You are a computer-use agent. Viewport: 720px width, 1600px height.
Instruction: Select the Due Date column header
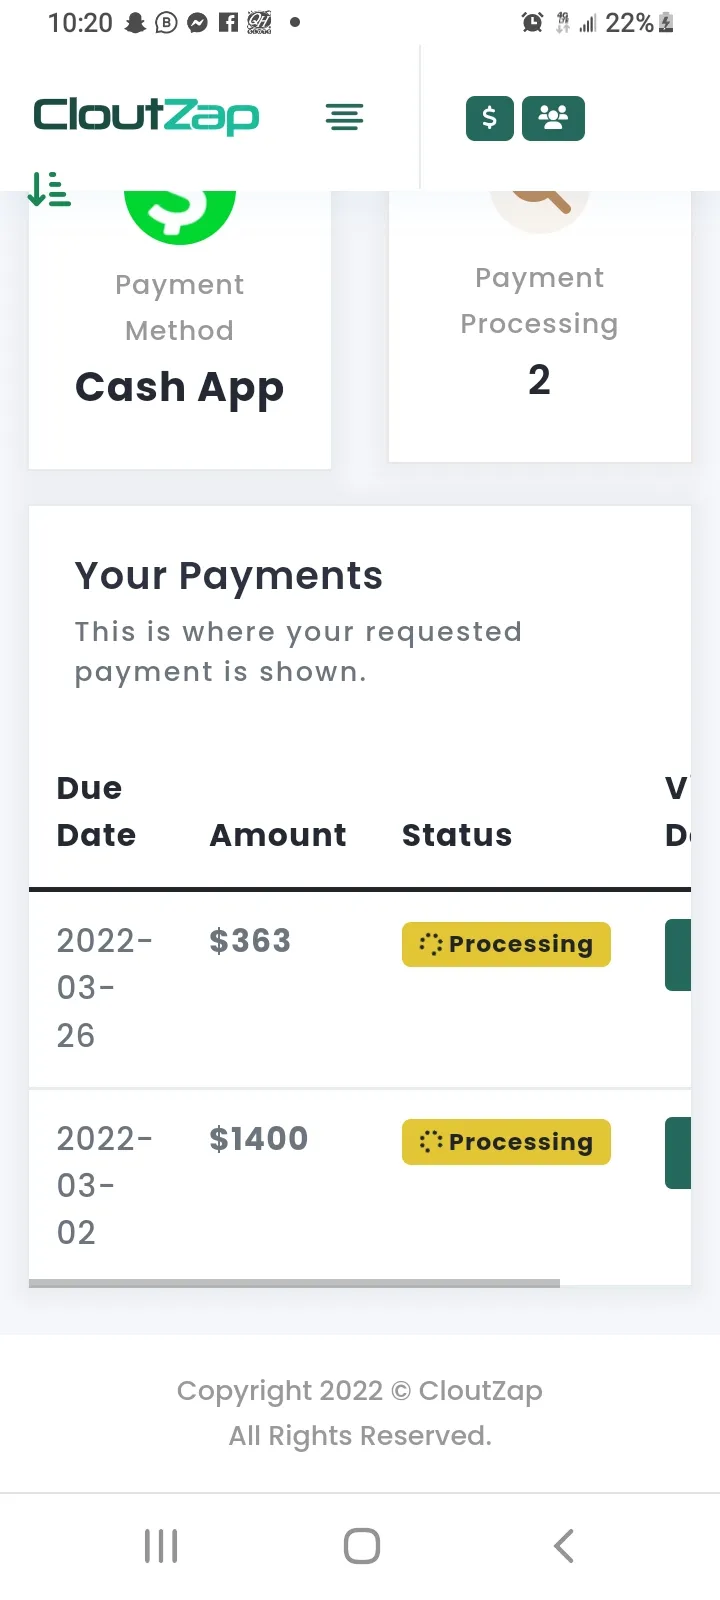(x=96, y=811)
